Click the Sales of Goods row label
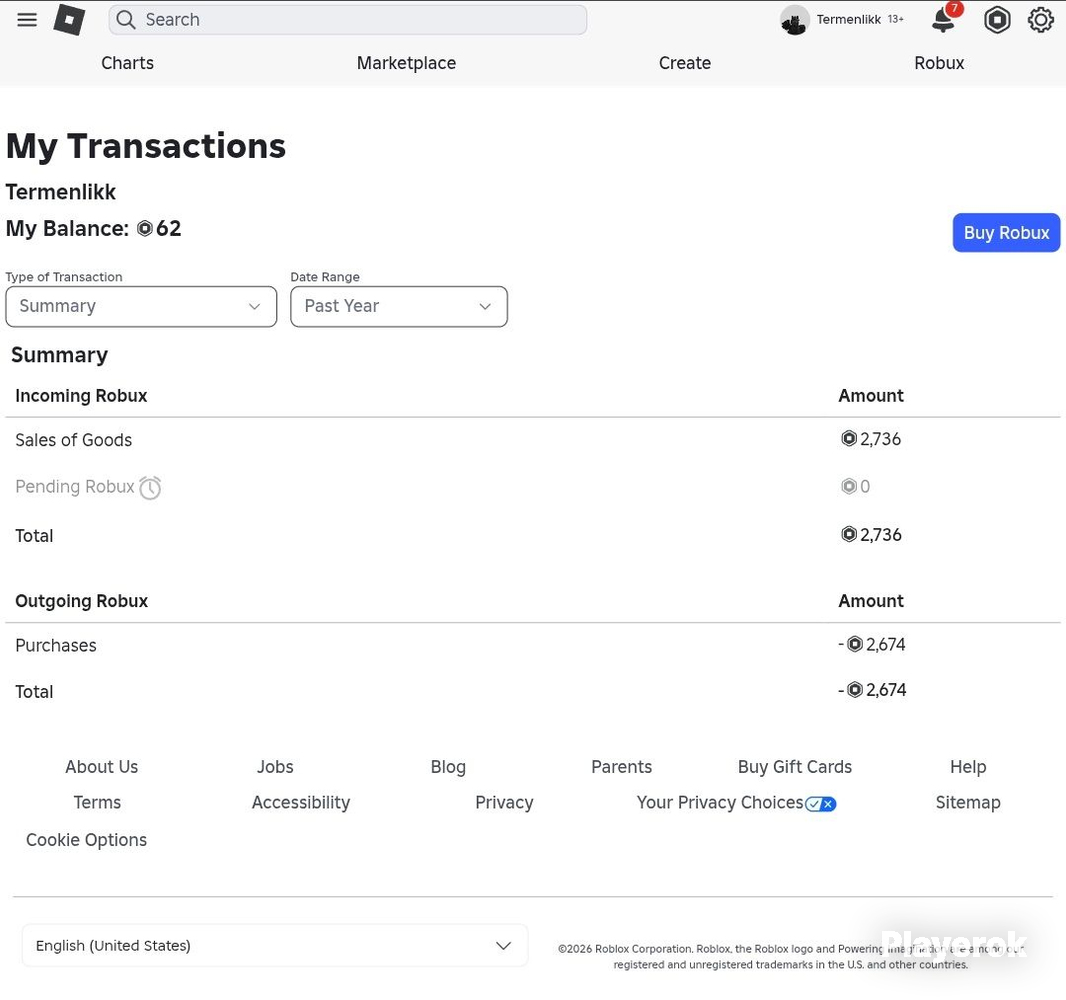1066x1000 pixels. pyautogui.click(x=73, y=440)
